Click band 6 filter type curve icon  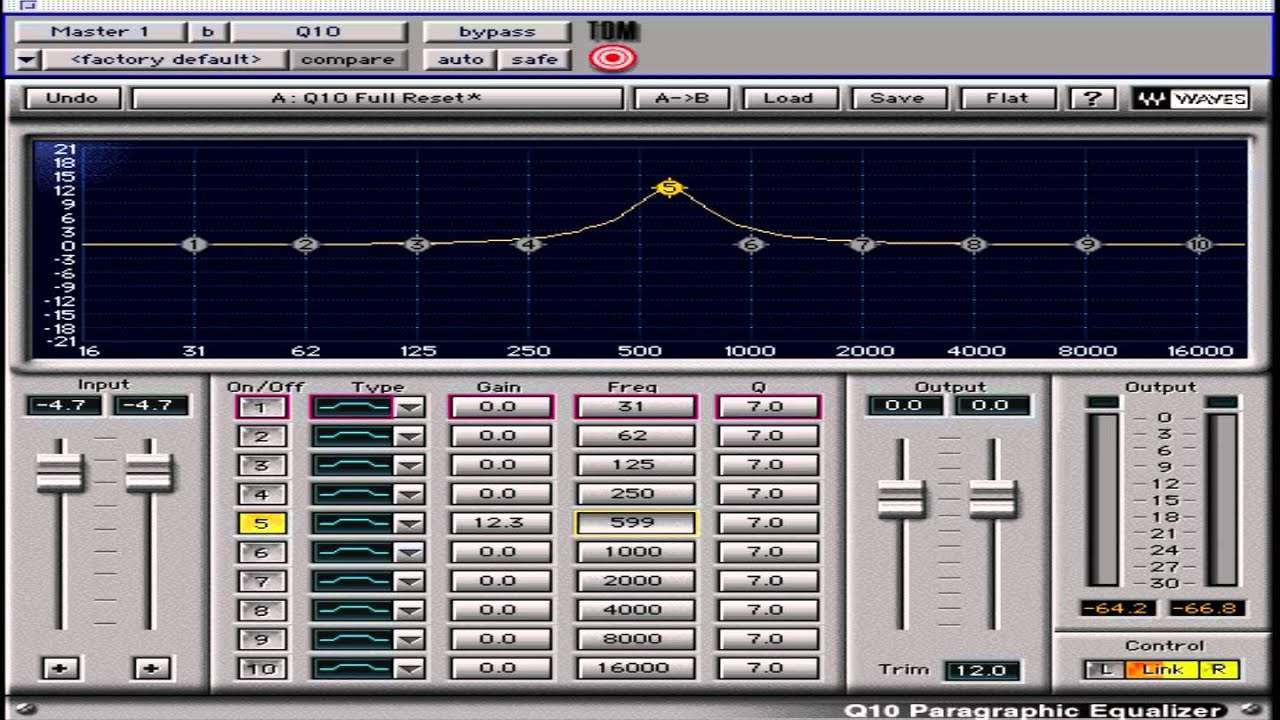[x=353, y=552]
